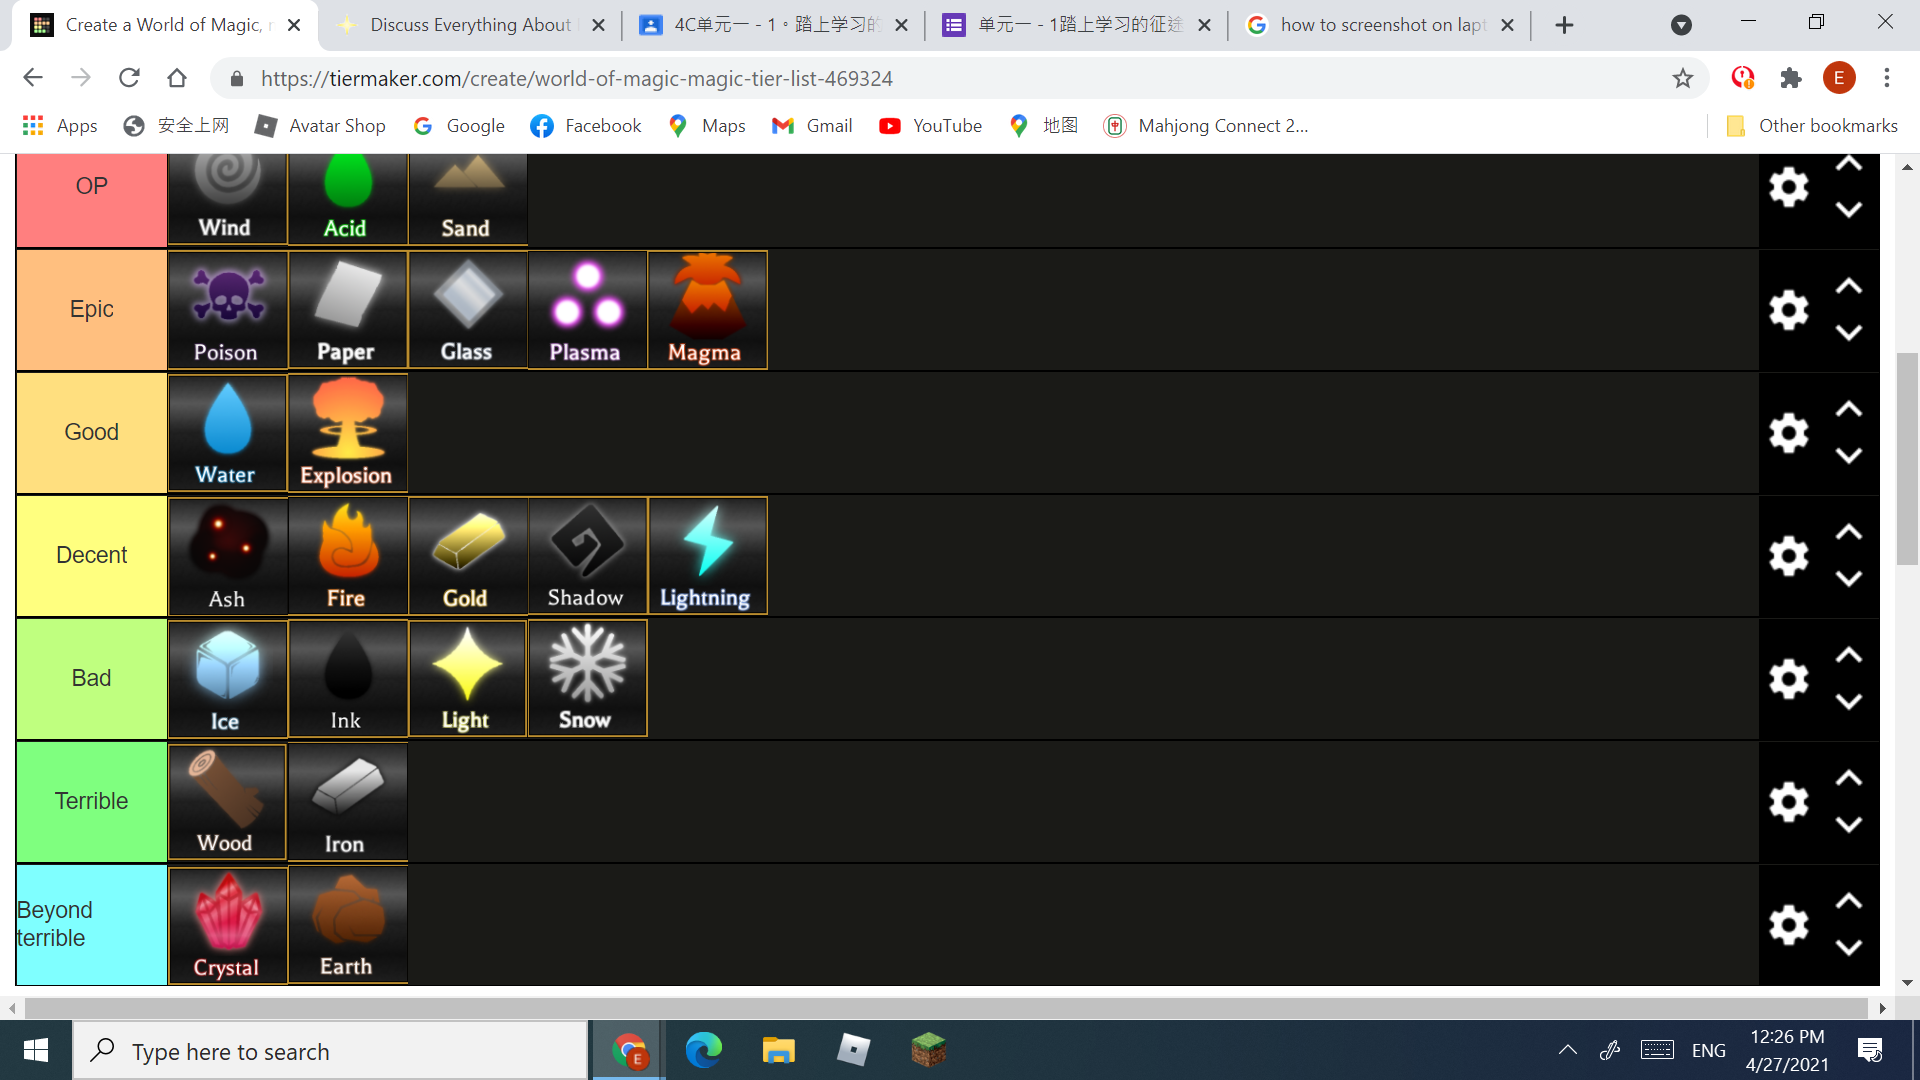Viewport: 1920px width, 1080px height.
Task: Click the Roblox icon in taskbar
Action: 853,1050
